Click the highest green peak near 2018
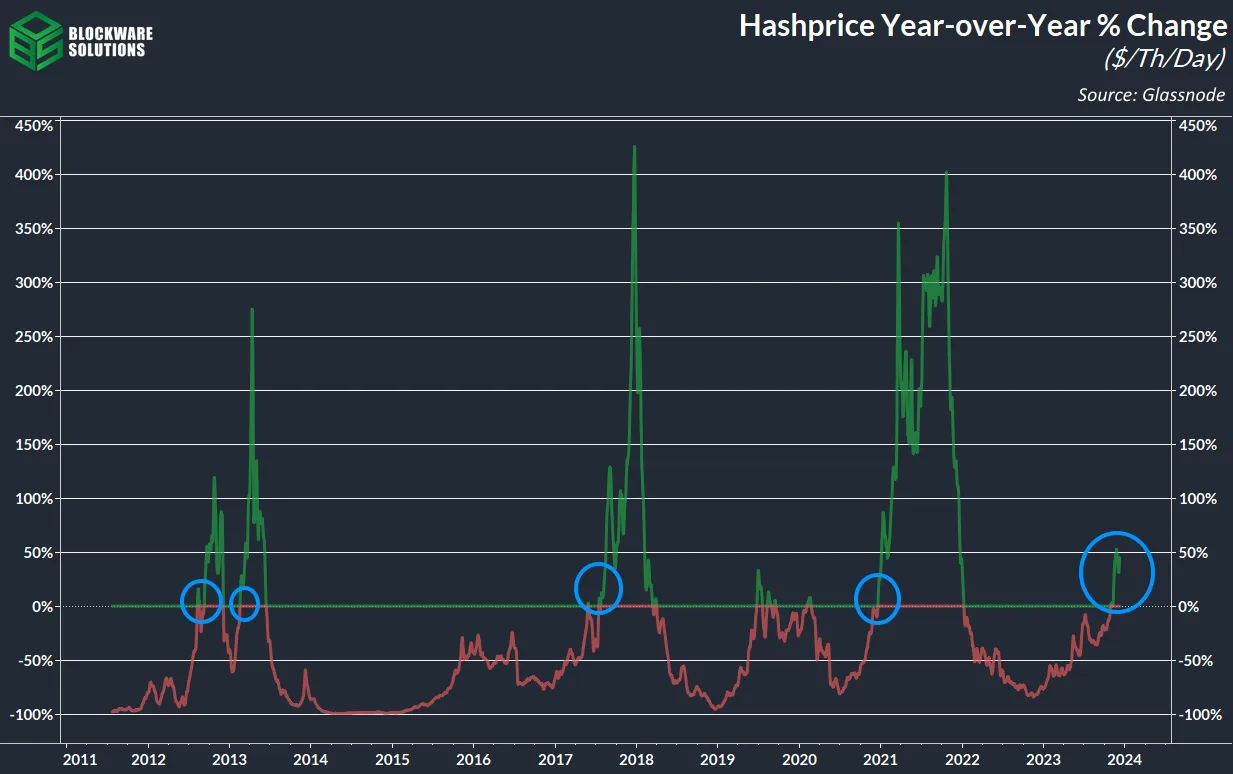This screenshot has width=1233, height=774. pyautogui.click(x=634, y=148)
